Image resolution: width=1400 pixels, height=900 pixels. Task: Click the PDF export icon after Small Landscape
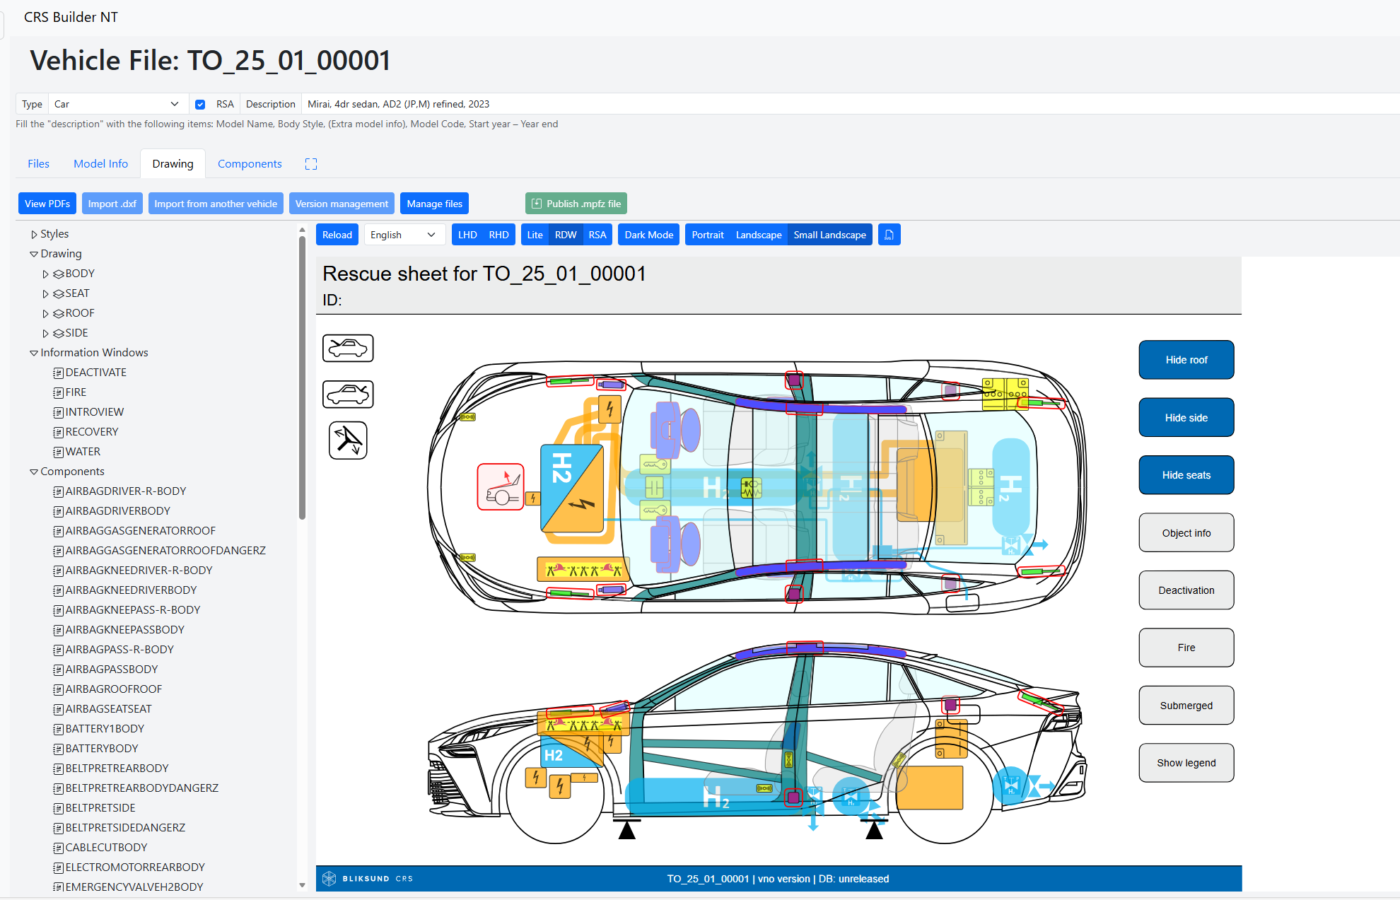[x=889, y=235]
